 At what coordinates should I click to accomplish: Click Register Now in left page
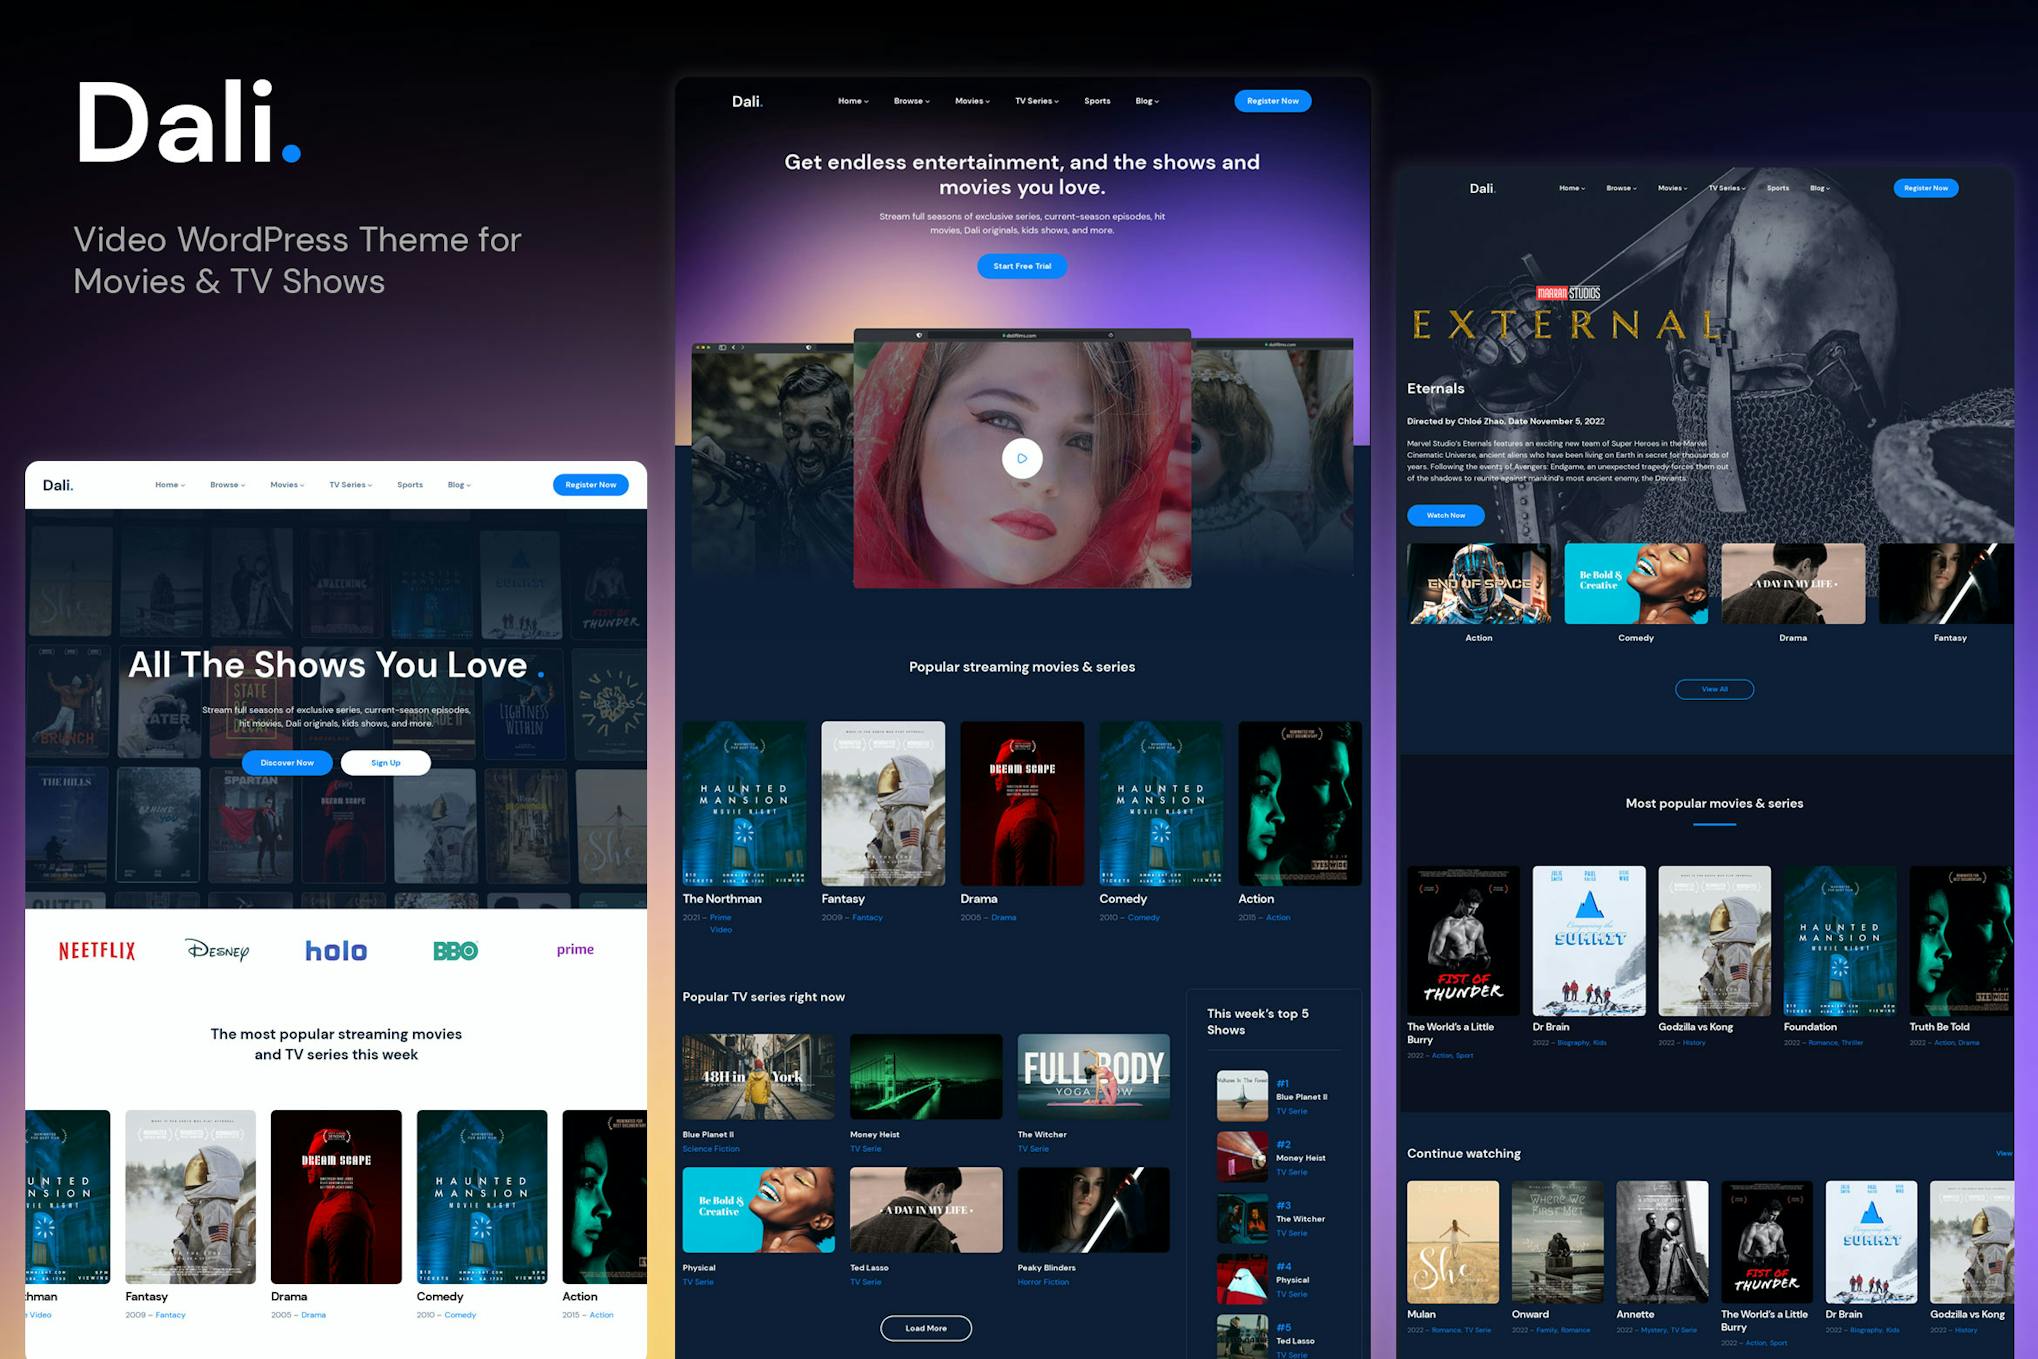click(591, 485)
